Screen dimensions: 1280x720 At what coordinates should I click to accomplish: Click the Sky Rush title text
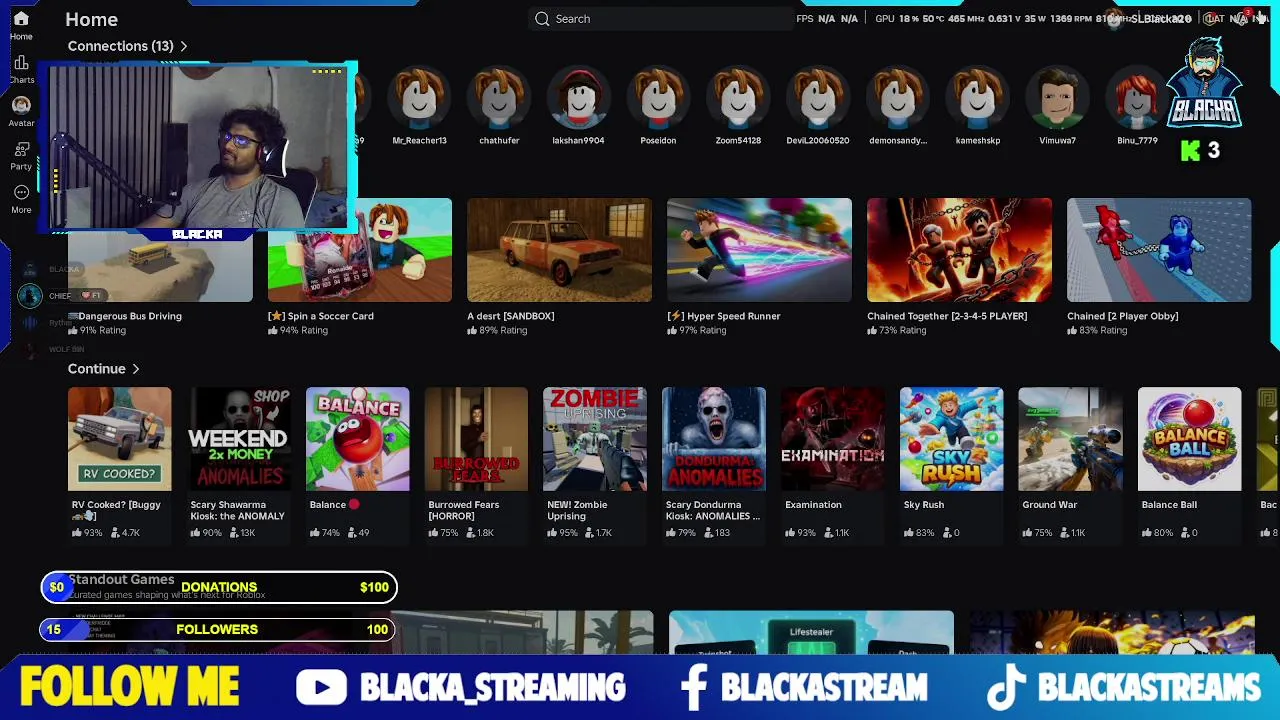[923, 505]
